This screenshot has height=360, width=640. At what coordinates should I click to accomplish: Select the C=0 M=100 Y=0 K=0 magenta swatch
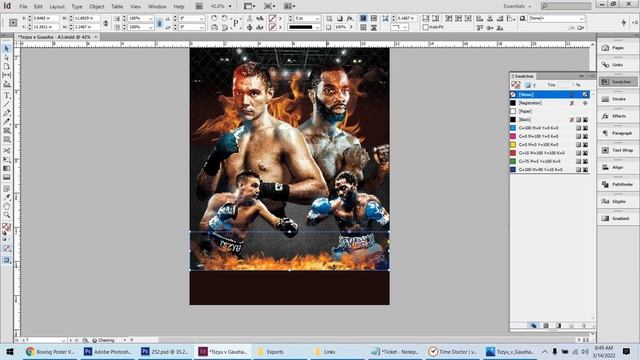point(550,136)
